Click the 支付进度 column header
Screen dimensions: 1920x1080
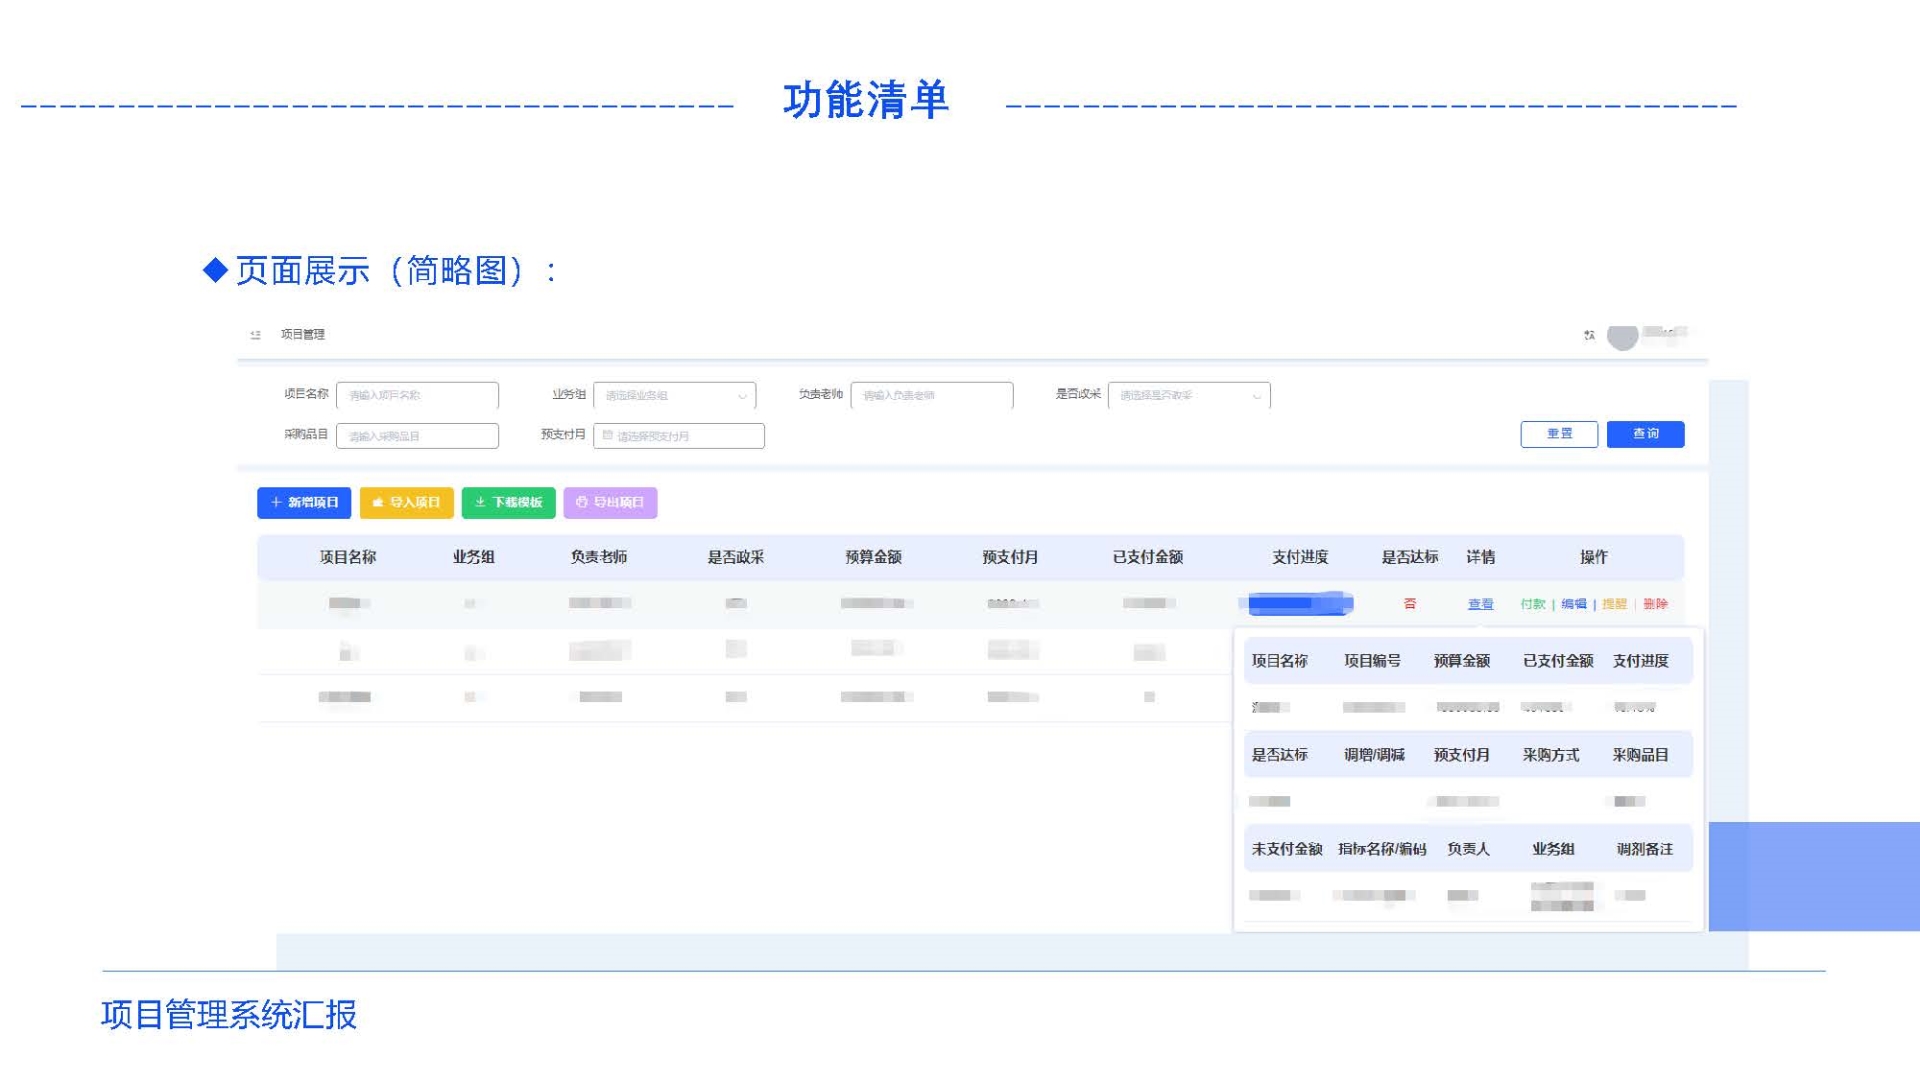(1299, 557)
